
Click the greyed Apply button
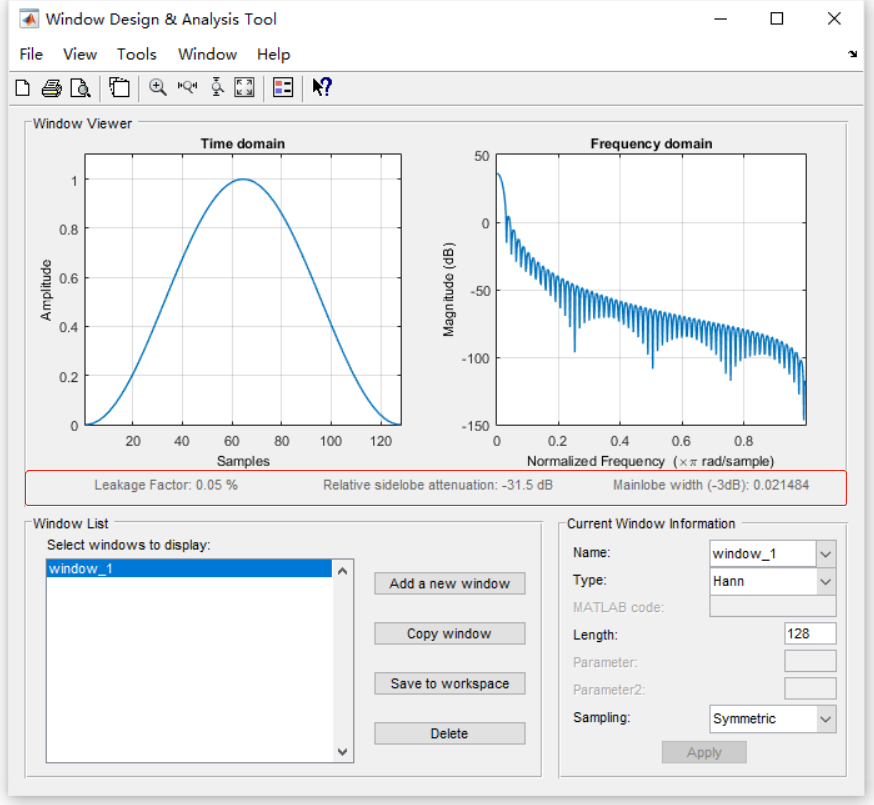[x=704, y=753]
